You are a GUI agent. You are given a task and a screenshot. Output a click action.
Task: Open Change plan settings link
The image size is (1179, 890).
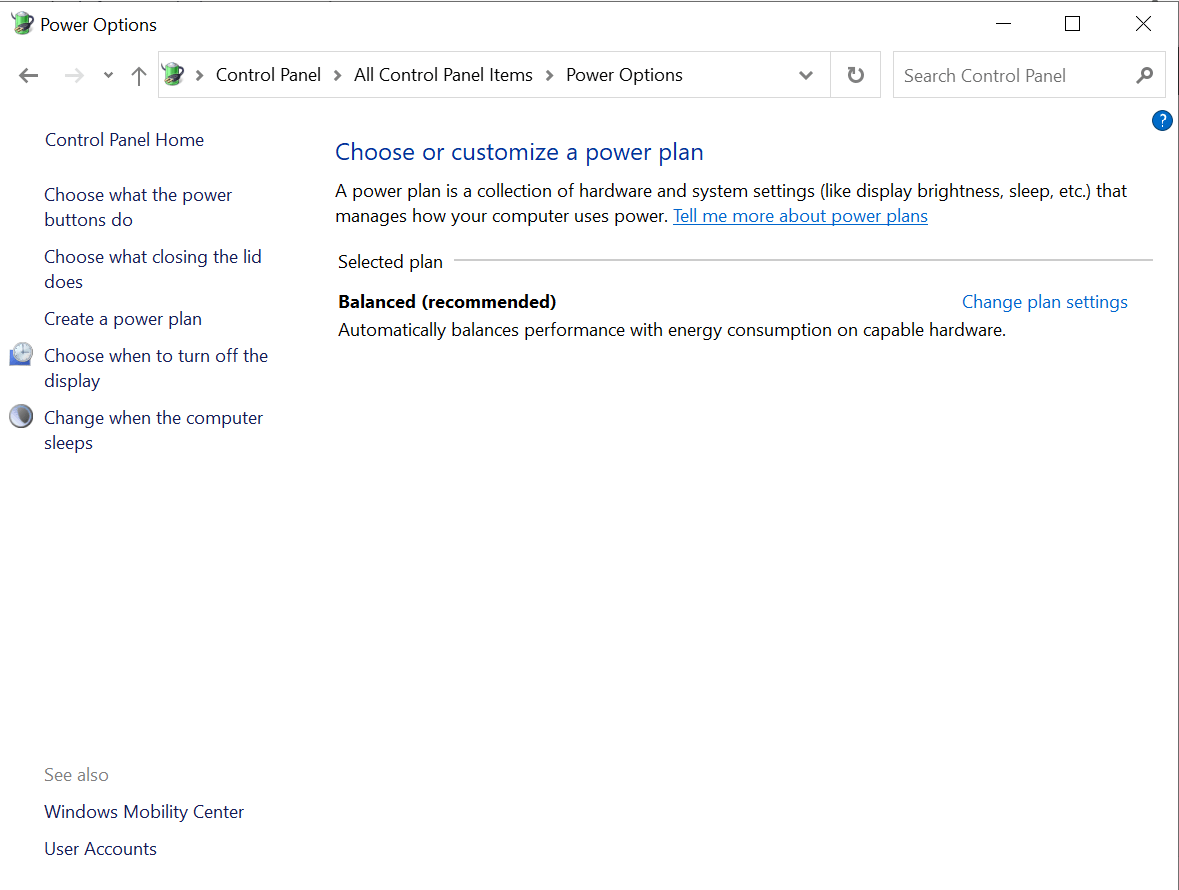click(1044, 302)
